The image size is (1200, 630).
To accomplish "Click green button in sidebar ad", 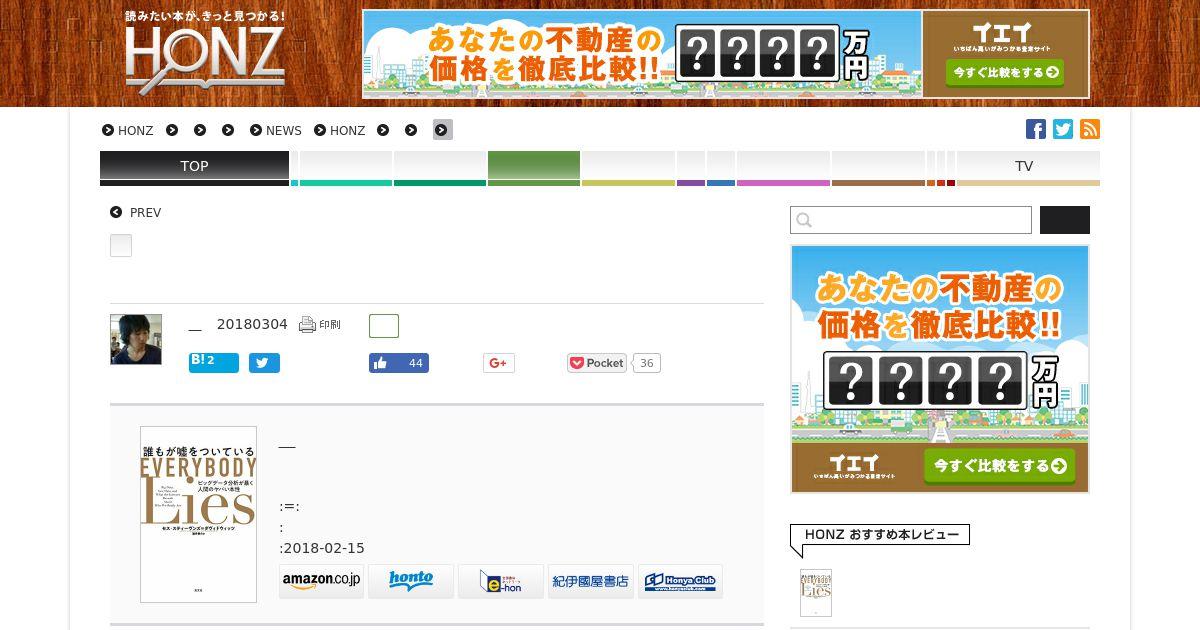I will coord(999,466).
